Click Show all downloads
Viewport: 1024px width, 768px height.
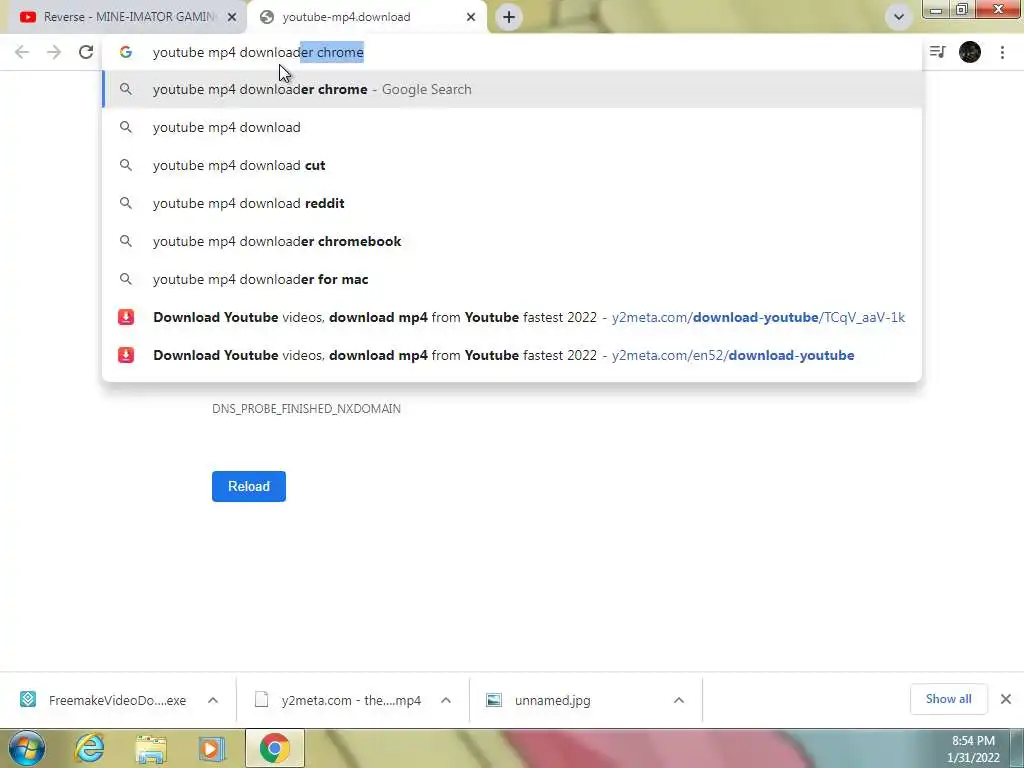tap(948, 699)
